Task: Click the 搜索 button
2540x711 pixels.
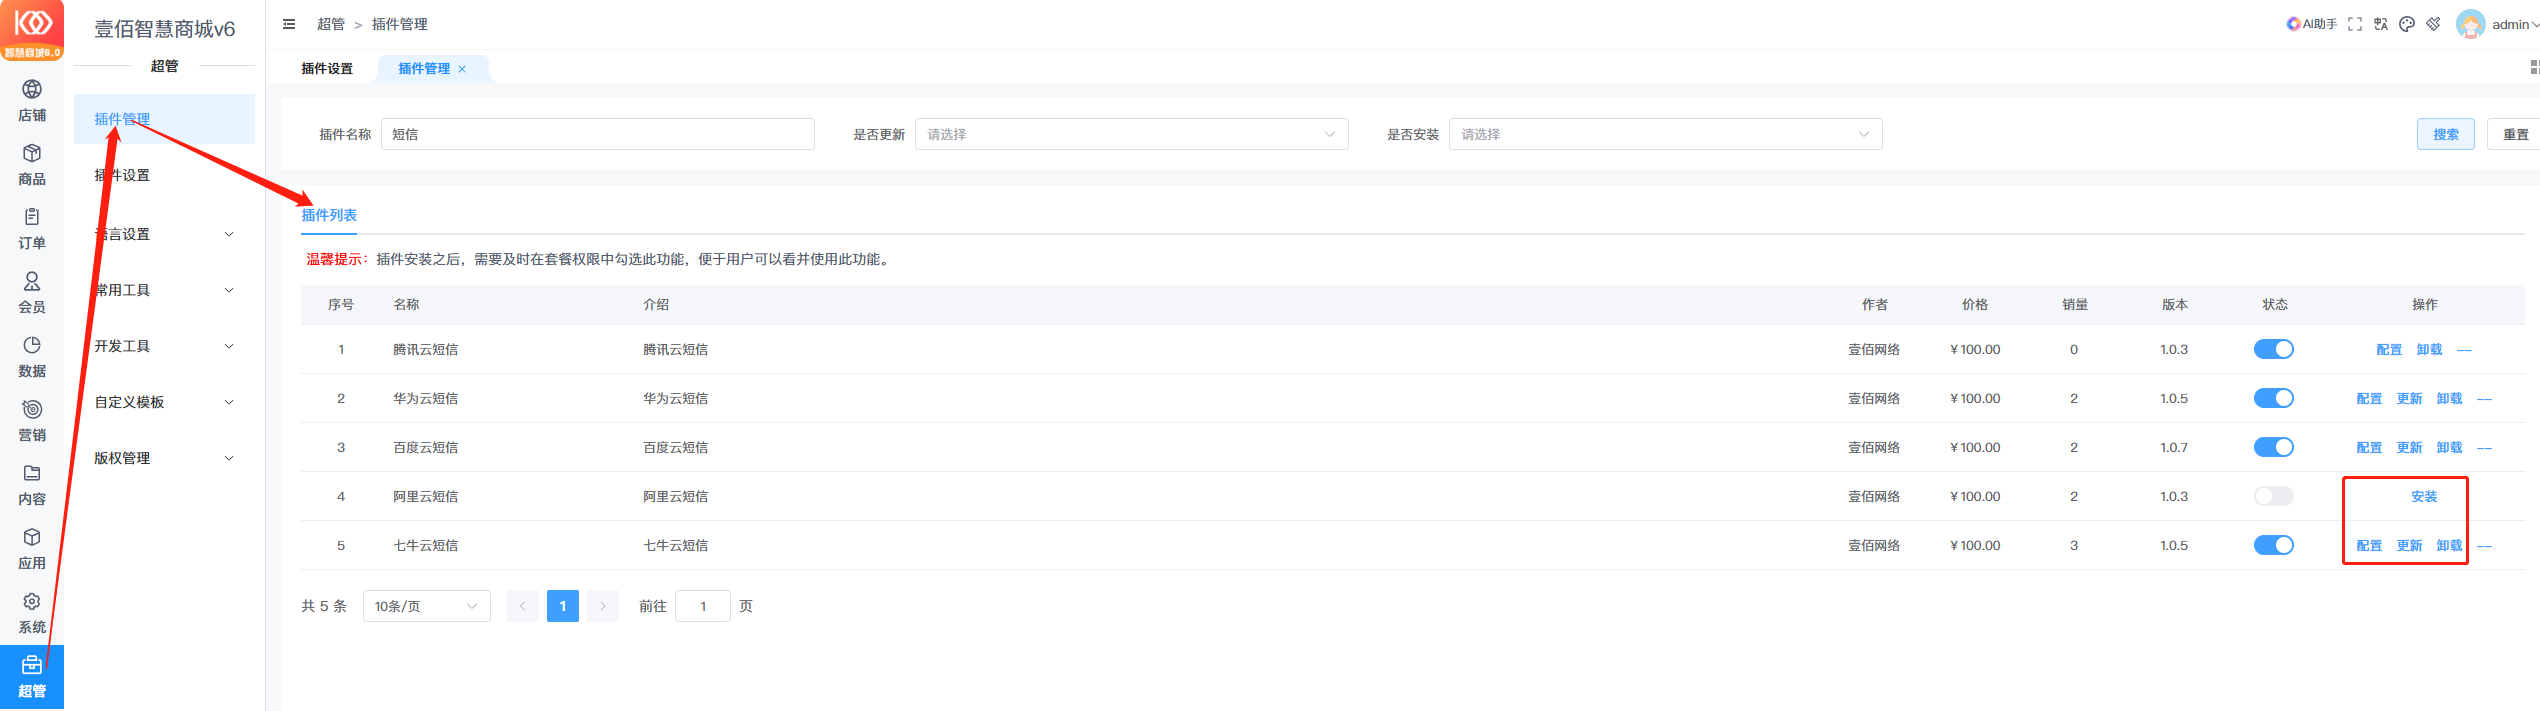Action: coord(2445,134)
